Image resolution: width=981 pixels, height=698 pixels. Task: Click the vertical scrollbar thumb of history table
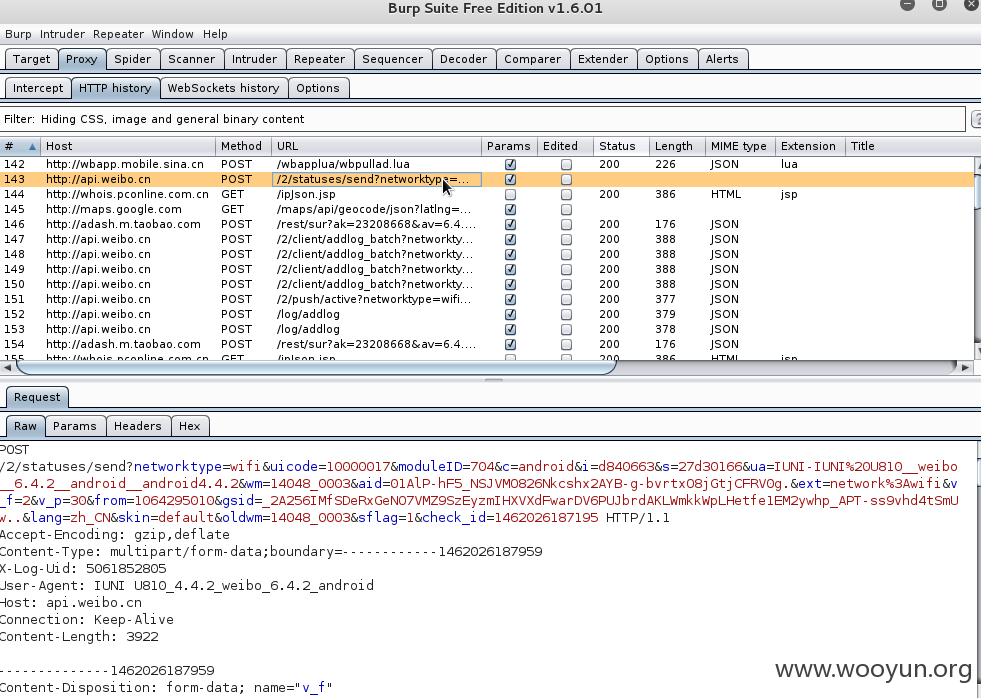[978, 191]
